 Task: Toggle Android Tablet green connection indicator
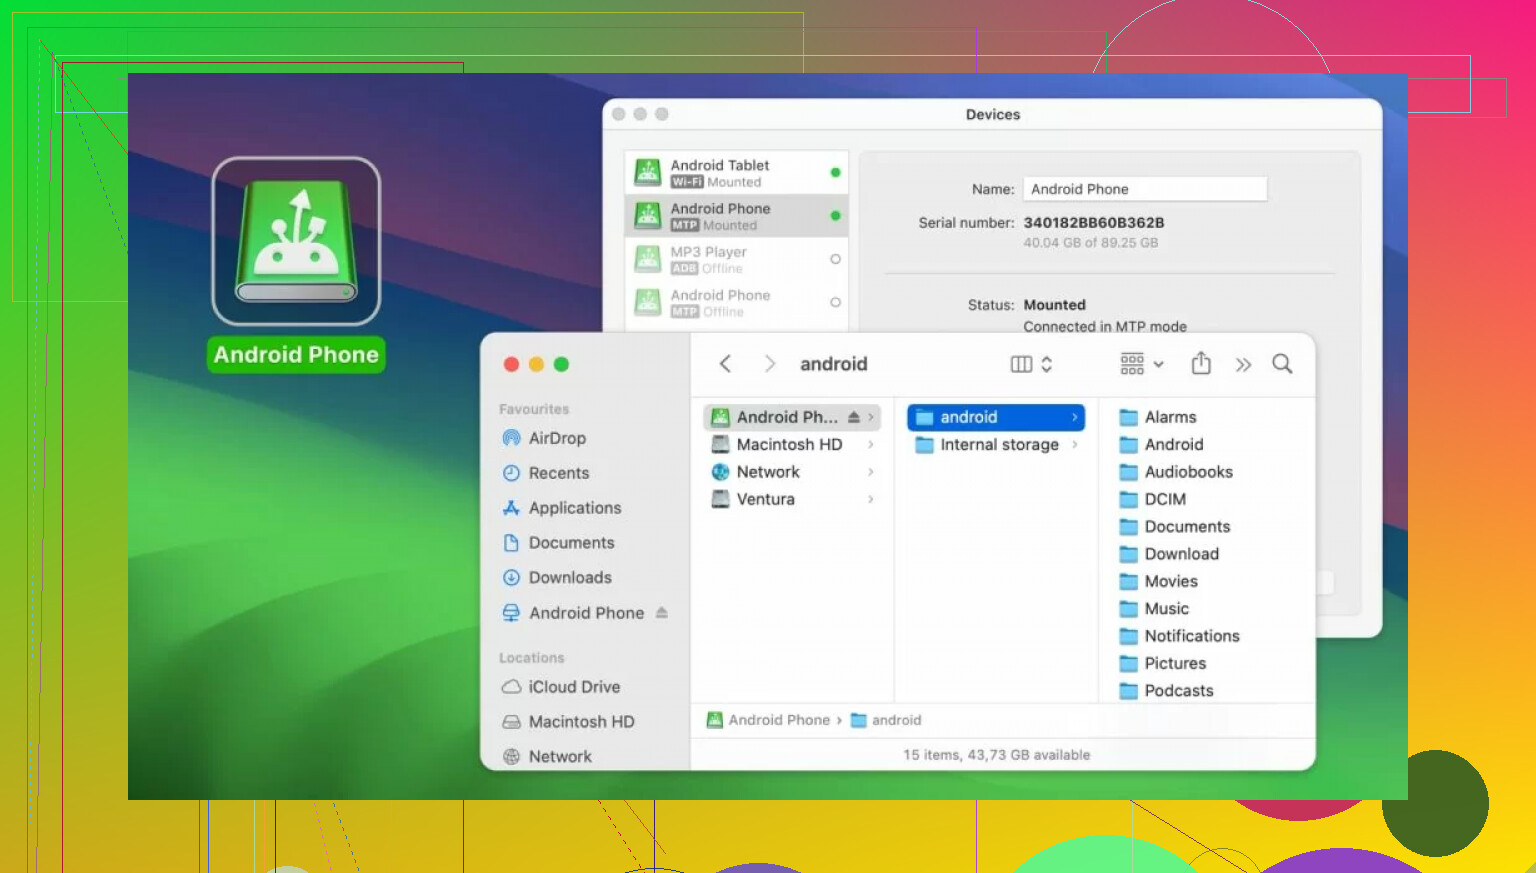point(835,173)
